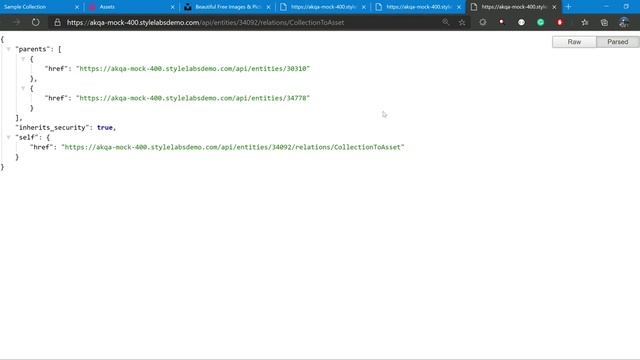Select the active akqa-mock-400 tab
Screen dimensions: 640x360
513,7
